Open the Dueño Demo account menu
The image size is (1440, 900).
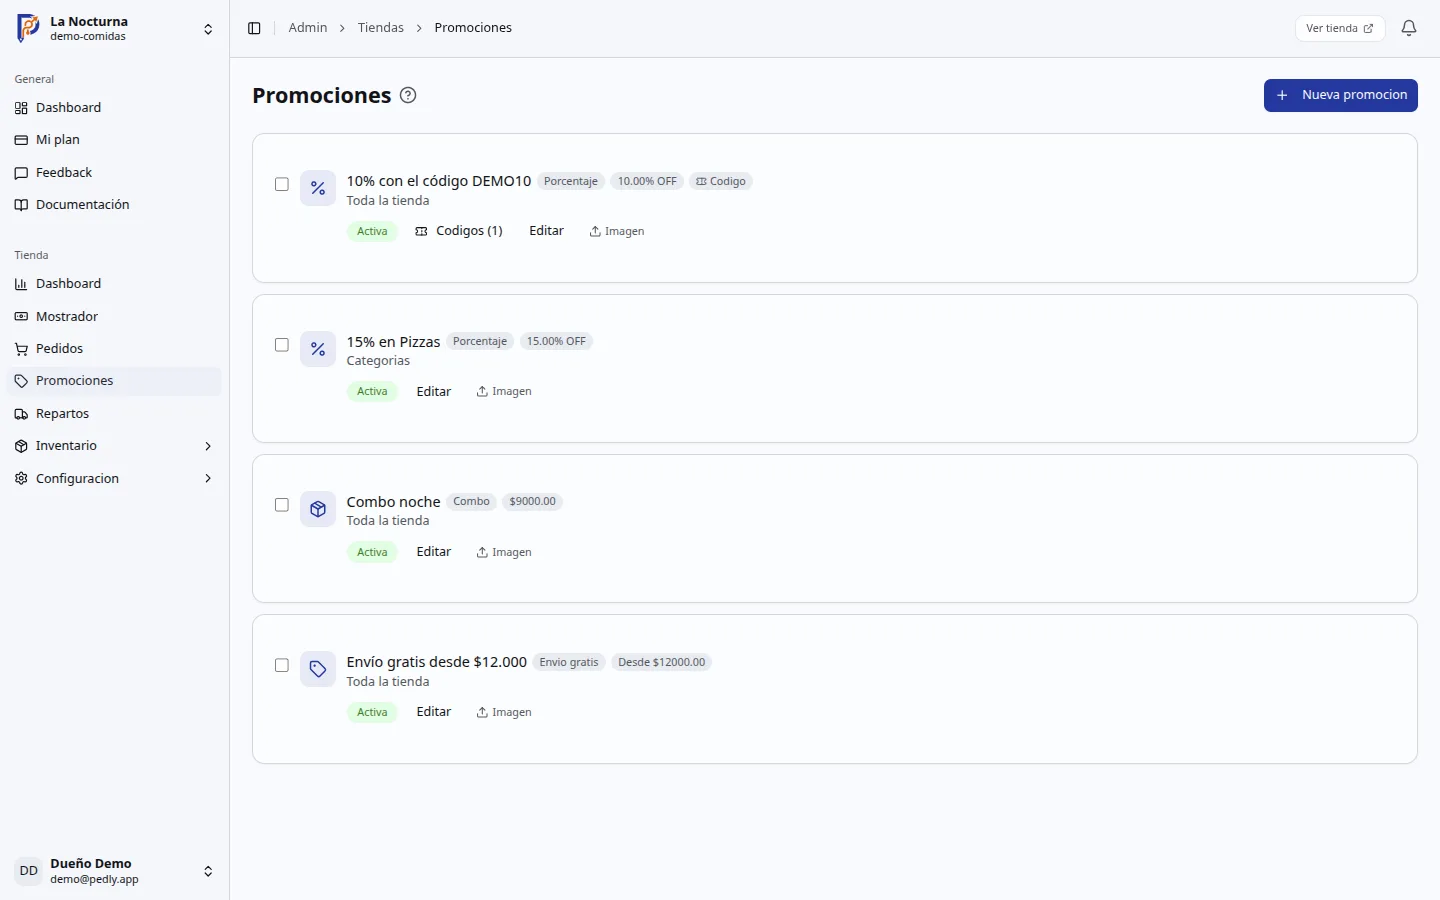click(x=115, y=871)
